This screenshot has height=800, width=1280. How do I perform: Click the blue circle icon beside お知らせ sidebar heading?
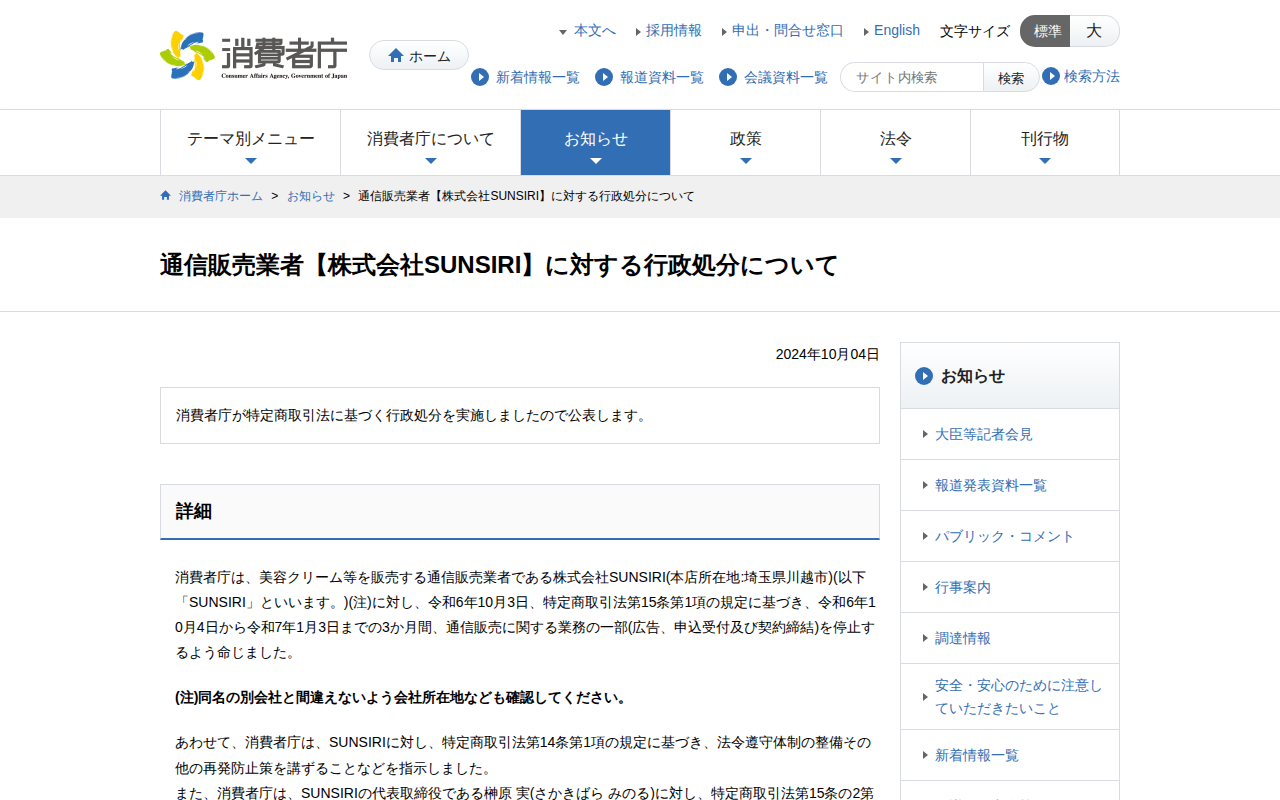tap(924, 376)
